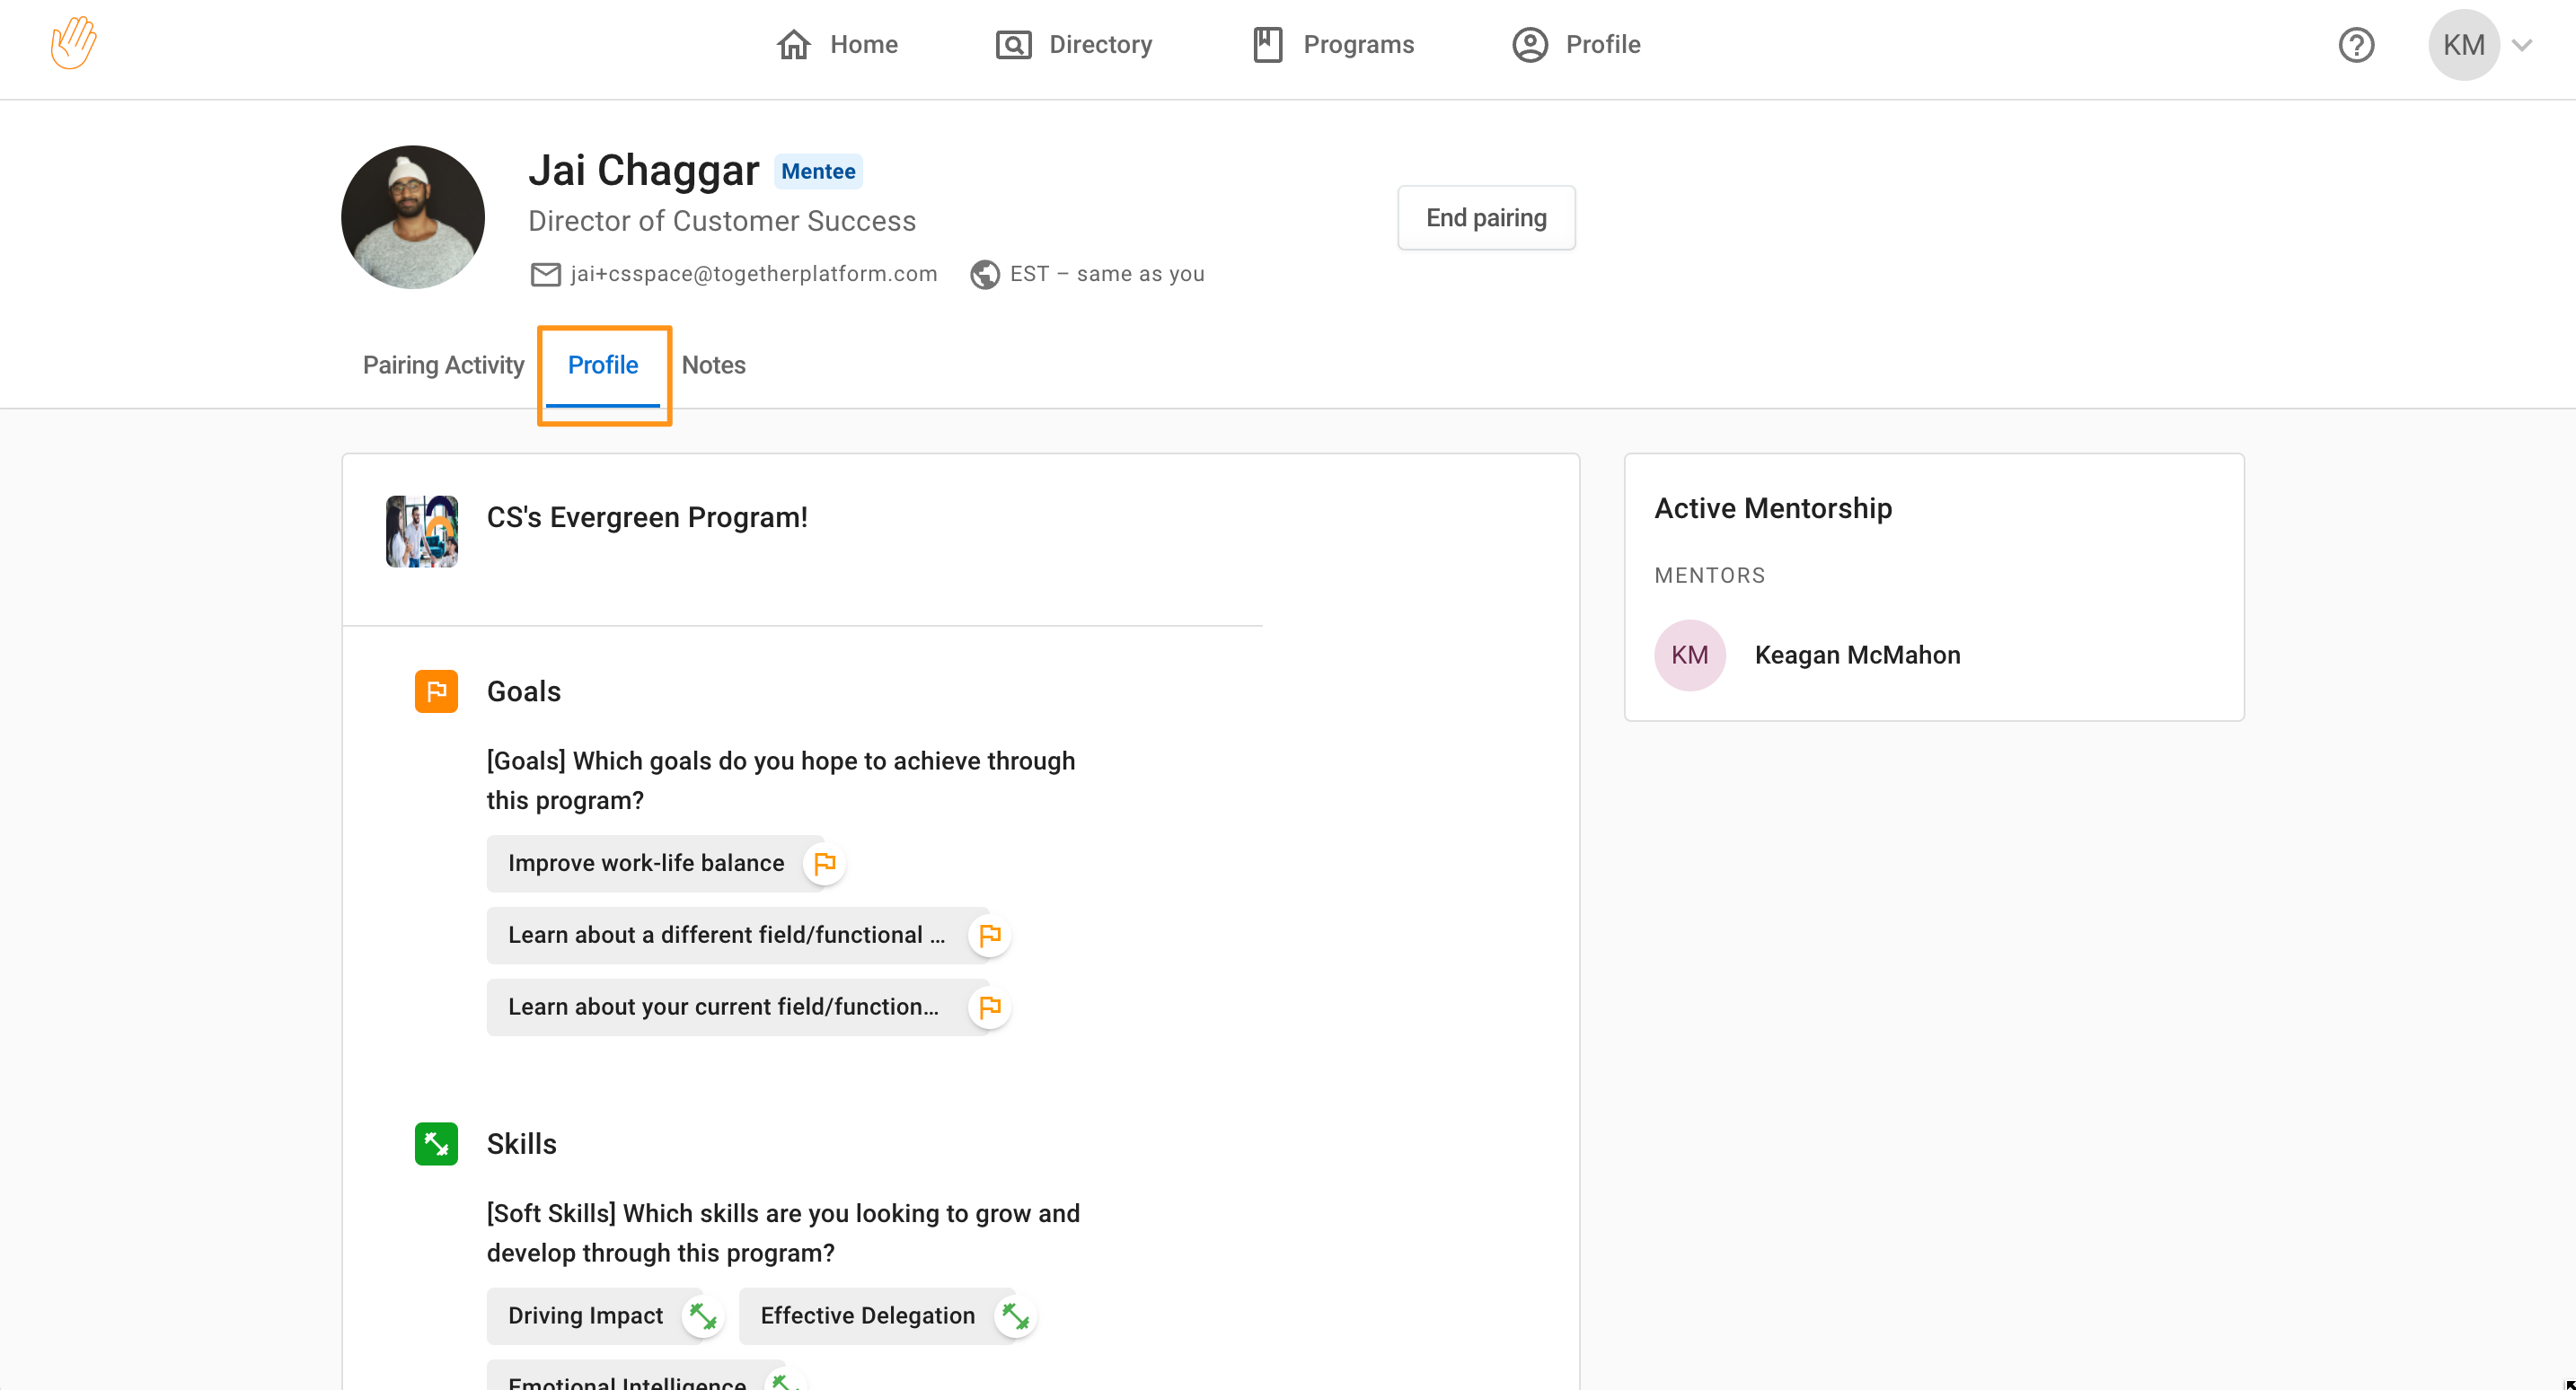Click the Programs bookmark icon
This screenshot has width=2576, height=1390.
click(x=1267, y=45)
